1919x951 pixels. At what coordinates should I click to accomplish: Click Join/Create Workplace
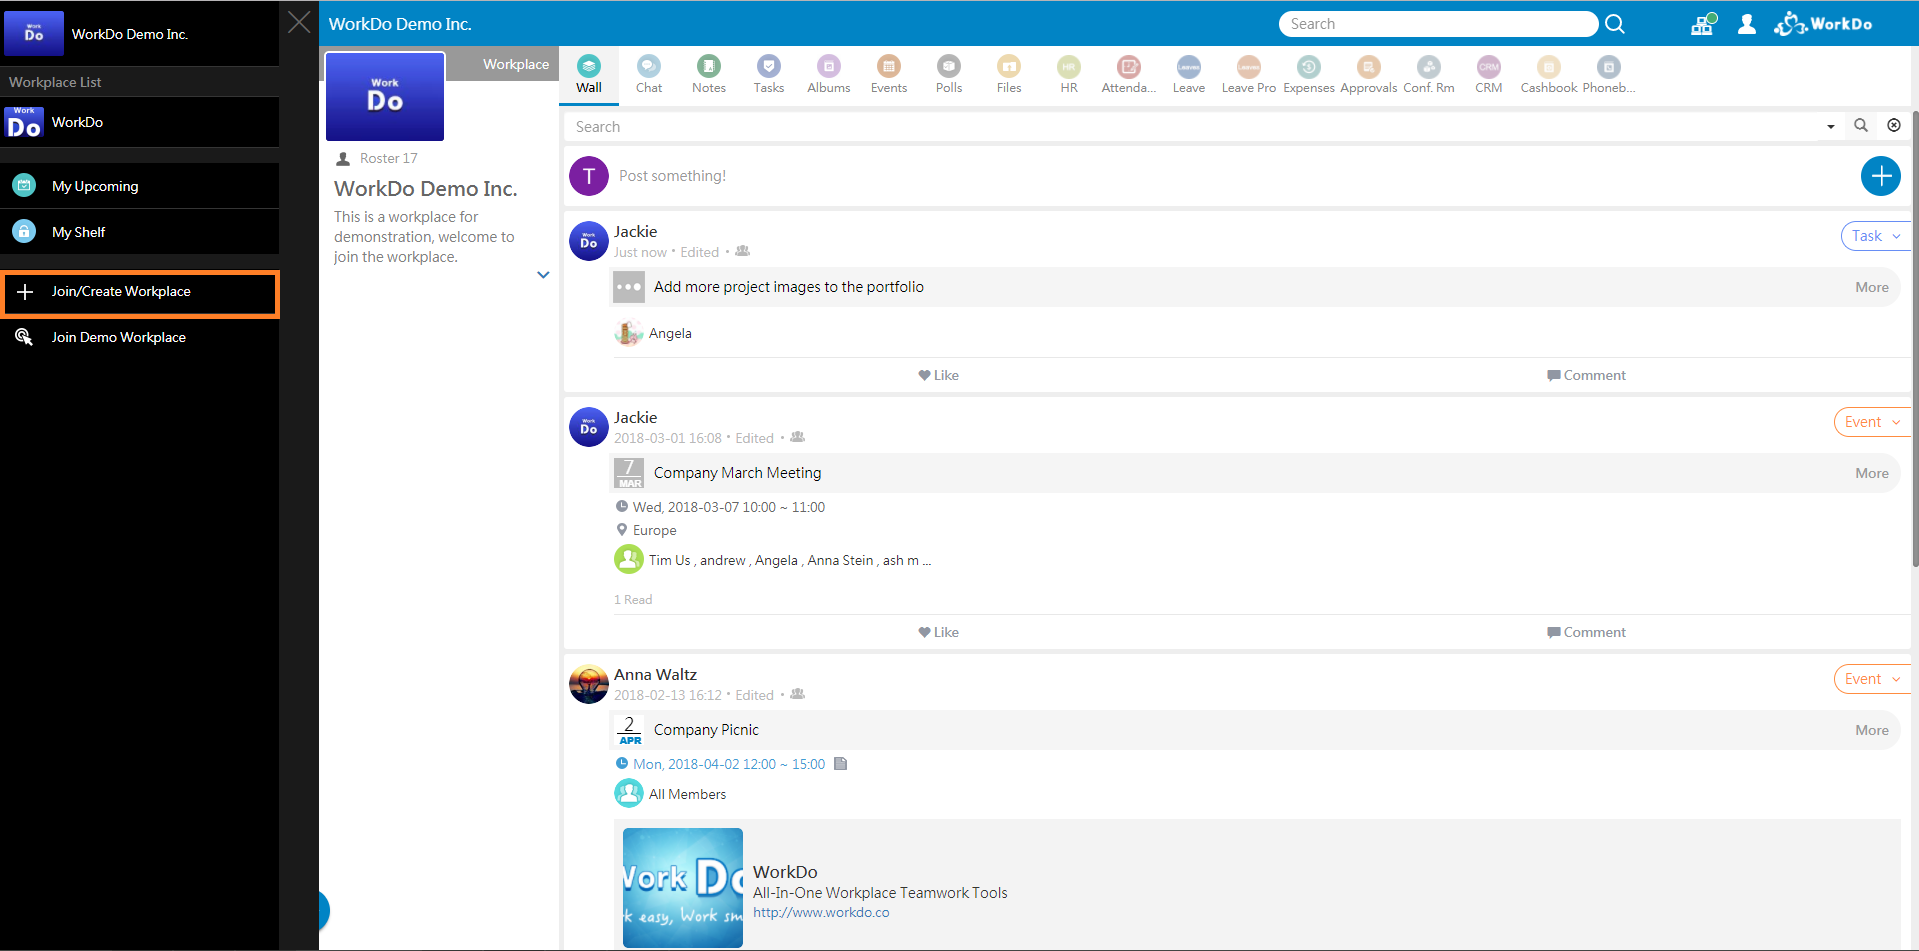click(140, 292)
